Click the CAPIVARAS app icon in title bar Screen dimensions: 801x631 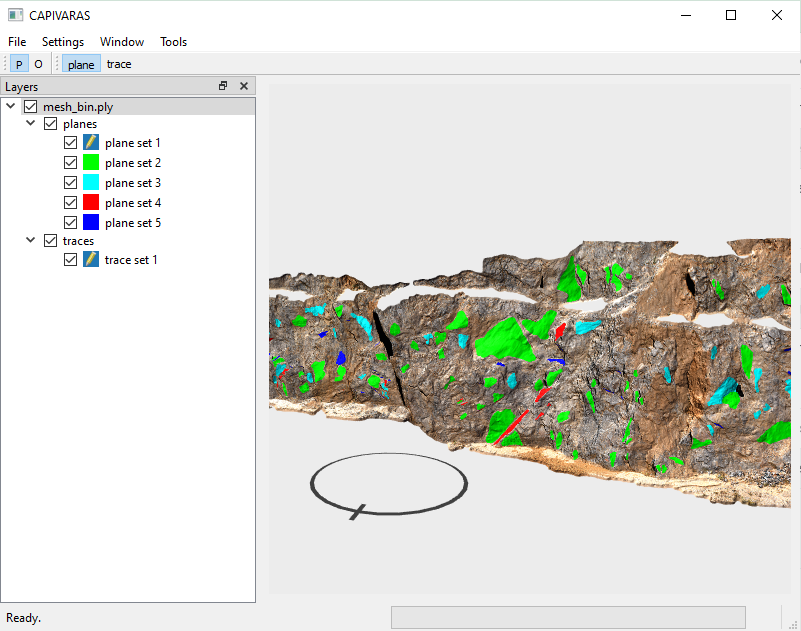[x=15, y=15]
